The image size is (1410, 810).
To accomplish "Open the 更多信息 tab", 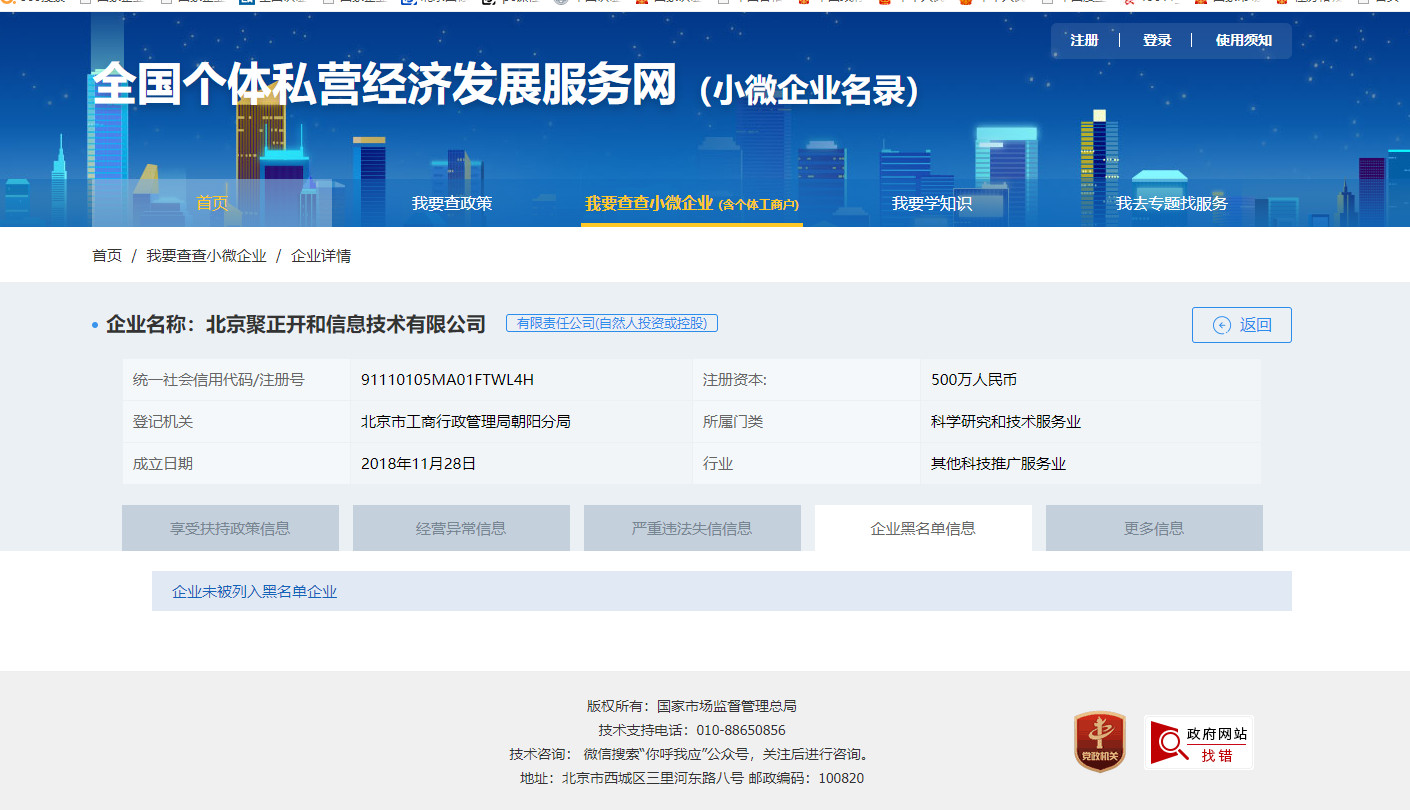I will coord(1154,528).
